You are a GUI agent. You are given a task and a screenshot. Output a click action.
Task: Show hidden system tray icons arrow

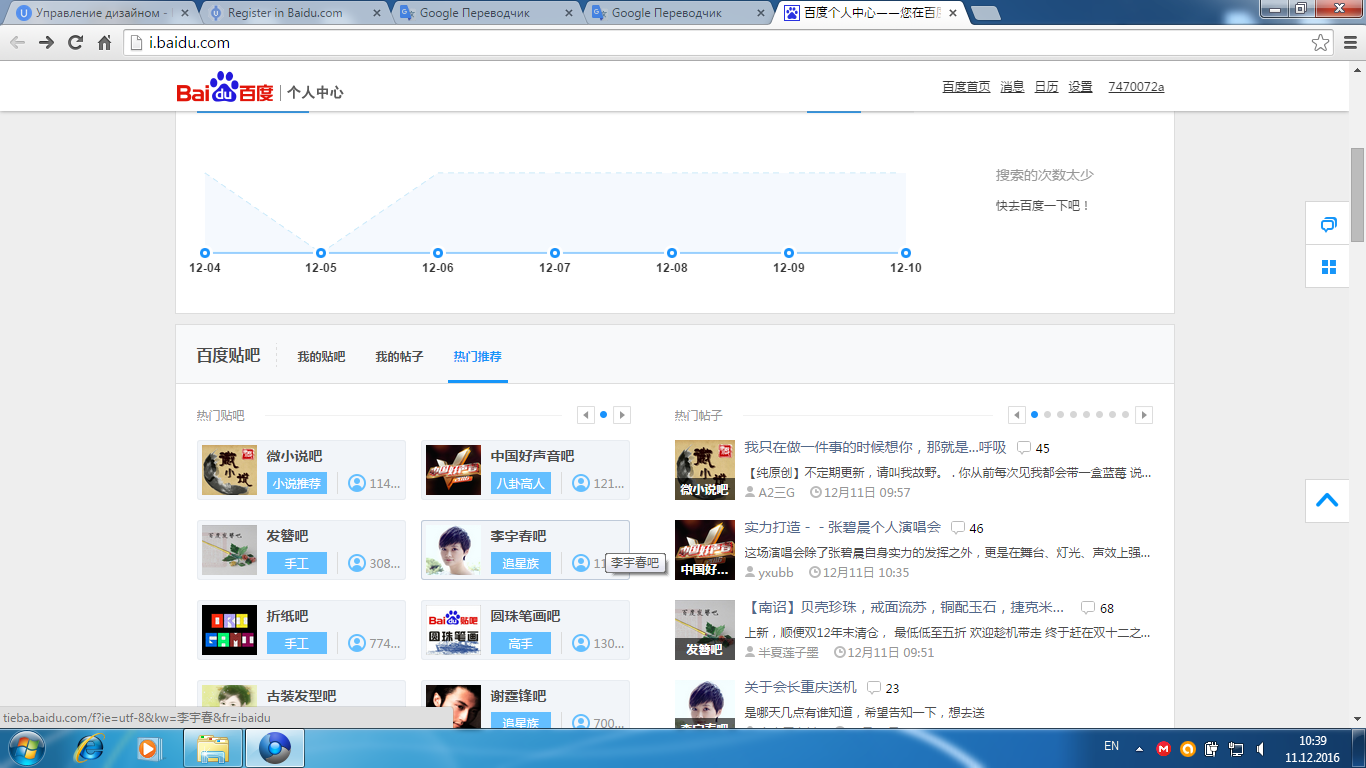[1139, 748]
